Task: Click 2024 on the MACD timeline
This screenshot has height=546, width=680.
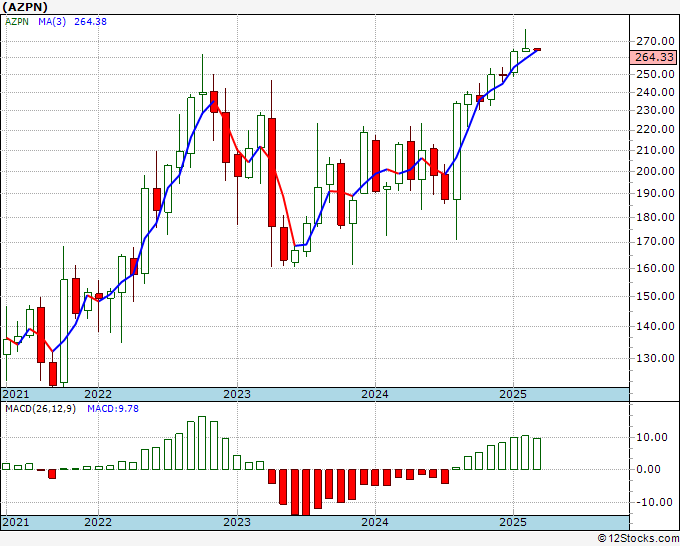Action: click(x=375, y=522)
